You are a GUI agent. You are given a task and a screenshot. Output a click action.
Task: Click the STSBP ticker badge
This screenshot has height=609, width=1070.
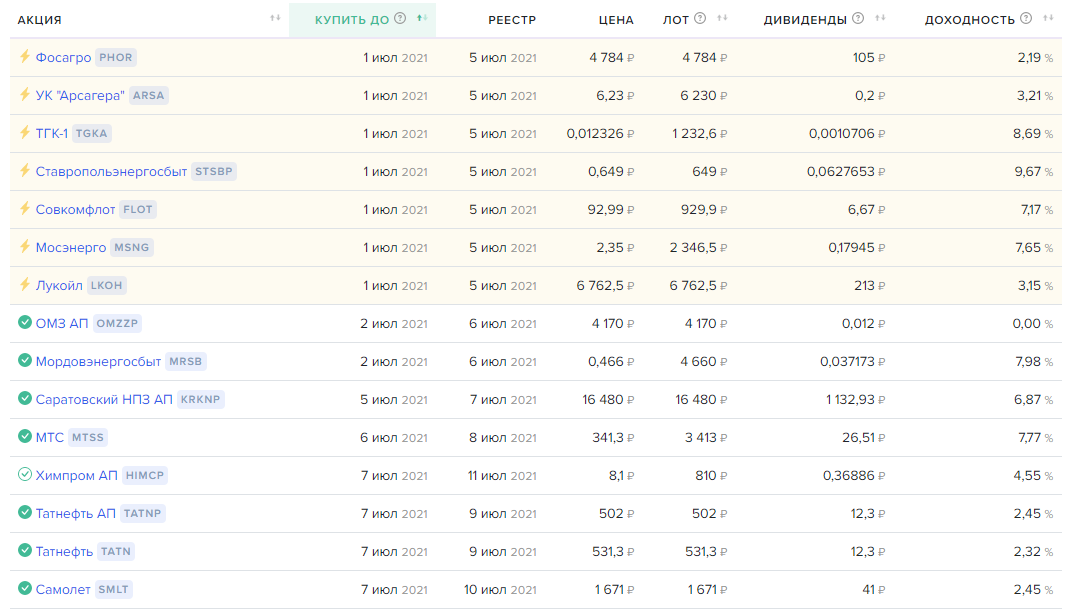point(214,171)
